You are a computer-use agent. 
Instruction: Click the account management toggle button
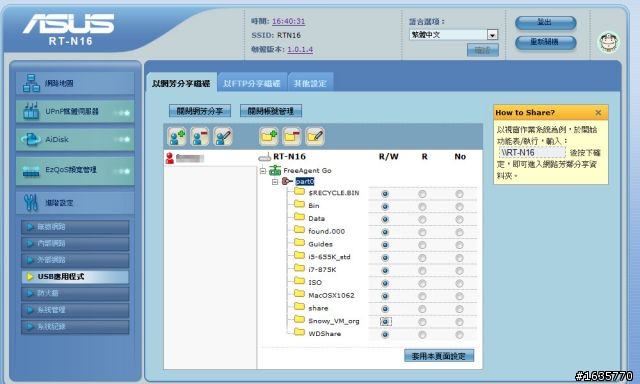pyautogui.click(x=271, y=111)
